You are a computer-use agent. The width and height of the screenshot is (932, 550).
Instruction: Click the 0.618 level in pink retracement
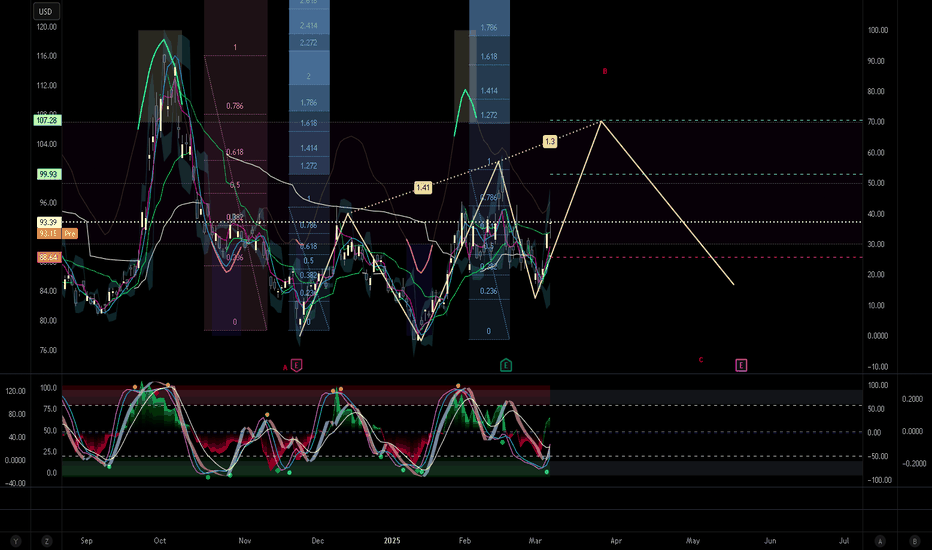pyautogui.click(x=235, y=152)
